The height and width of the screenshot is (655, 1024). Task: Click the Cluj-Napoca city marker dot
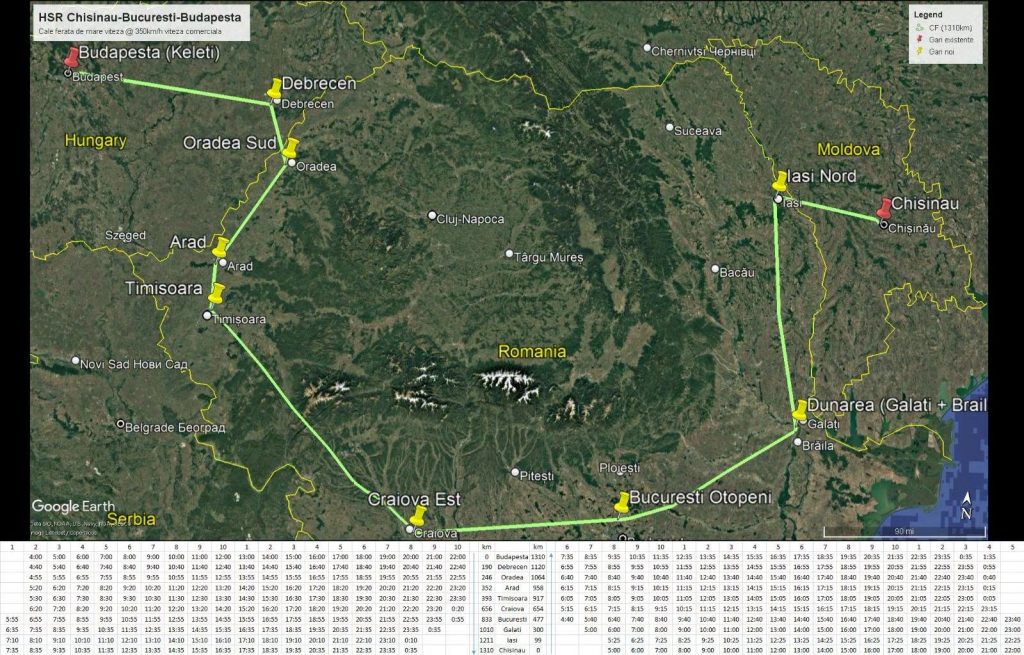pyautogui.click(x=432, y=215)
